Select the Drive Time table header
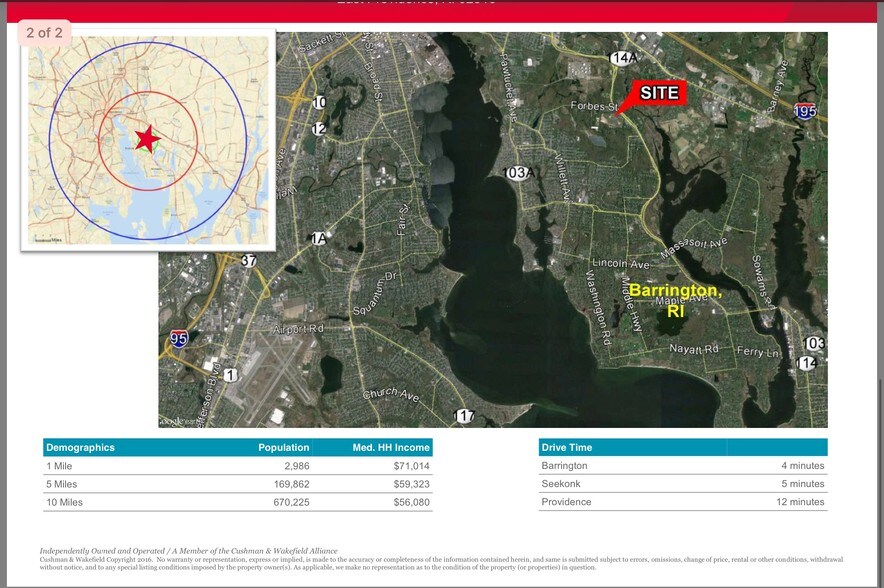884x588 pixels. click(566, 448)
